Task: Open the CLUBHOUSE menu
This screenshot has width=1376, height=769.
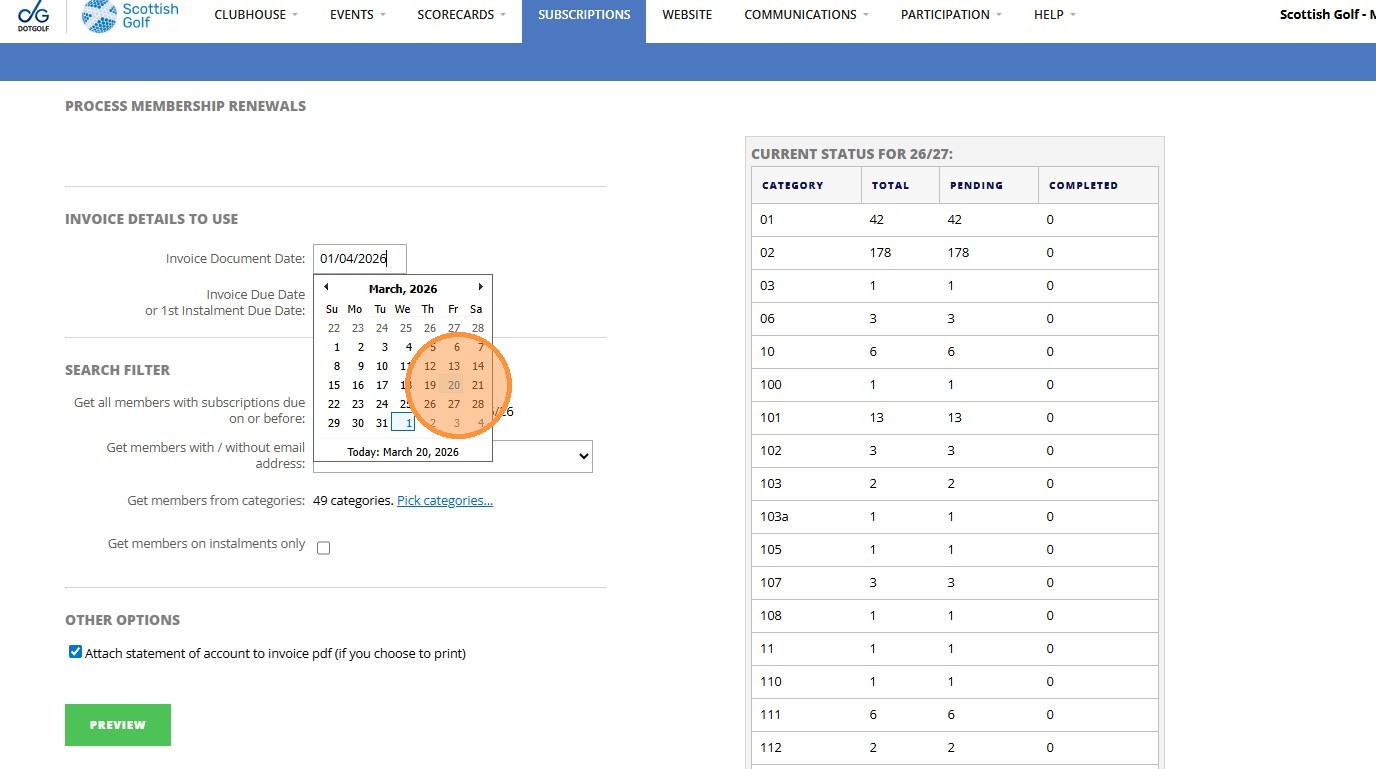Action: (256, 15)
